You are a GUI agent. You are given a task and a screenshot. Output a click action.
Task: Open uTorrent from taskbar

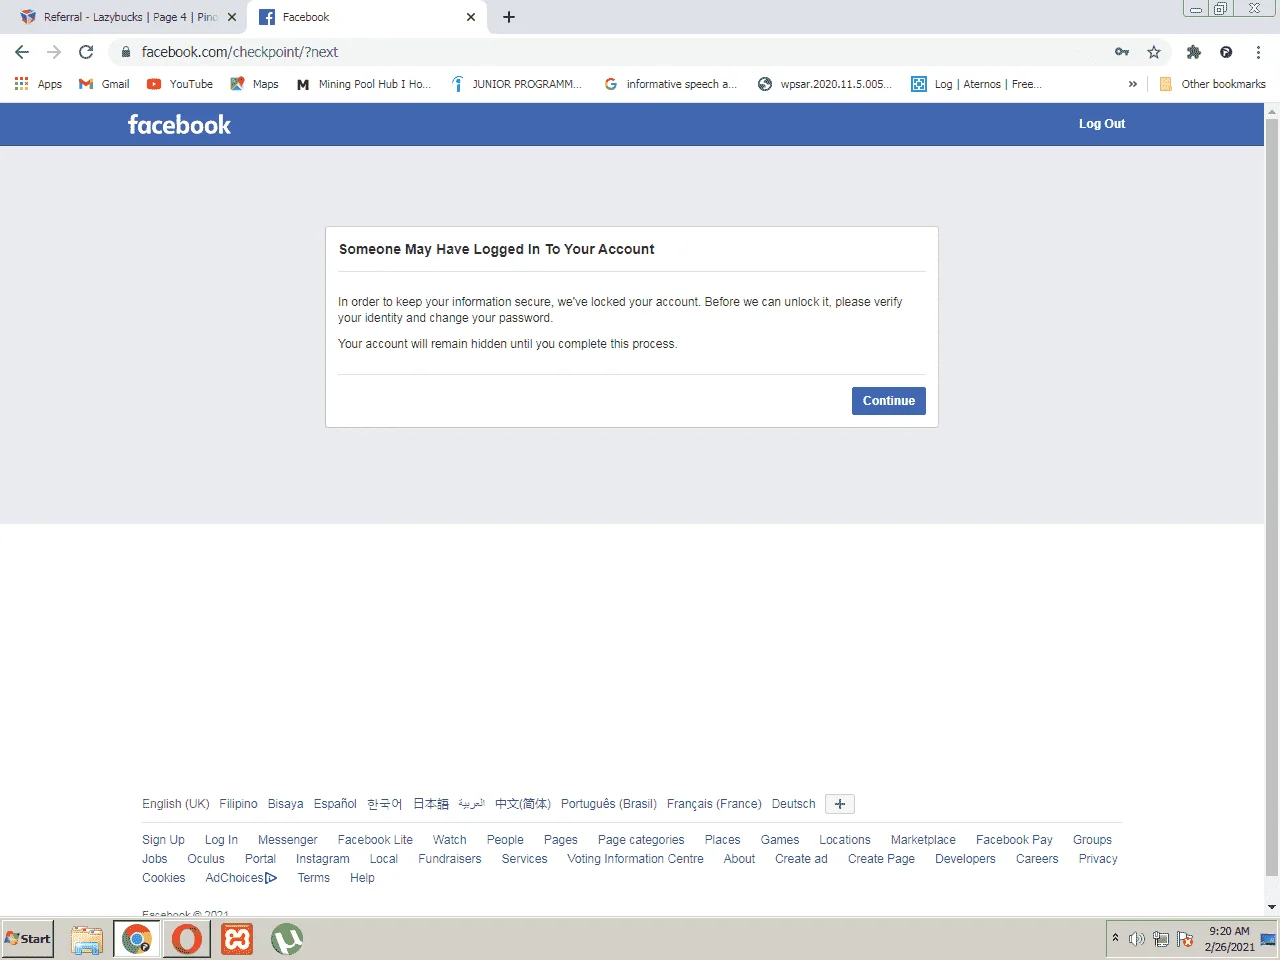pyautogui.click(x=287, y=939)
